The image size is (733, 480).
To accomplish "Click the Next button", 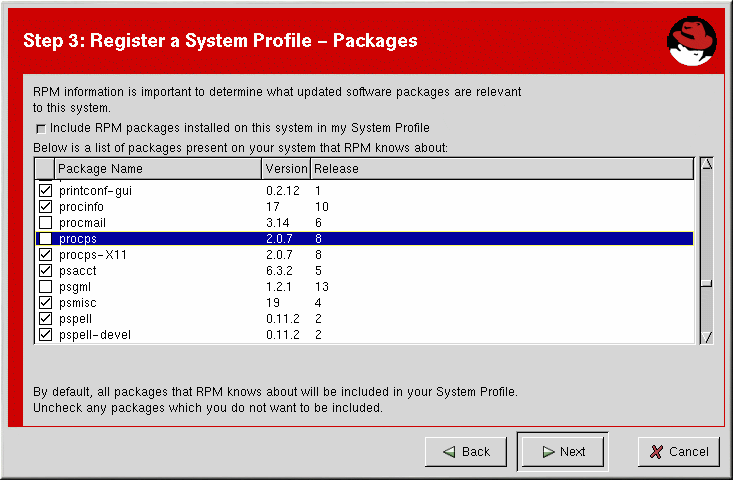I will click(x=562, y=451).
